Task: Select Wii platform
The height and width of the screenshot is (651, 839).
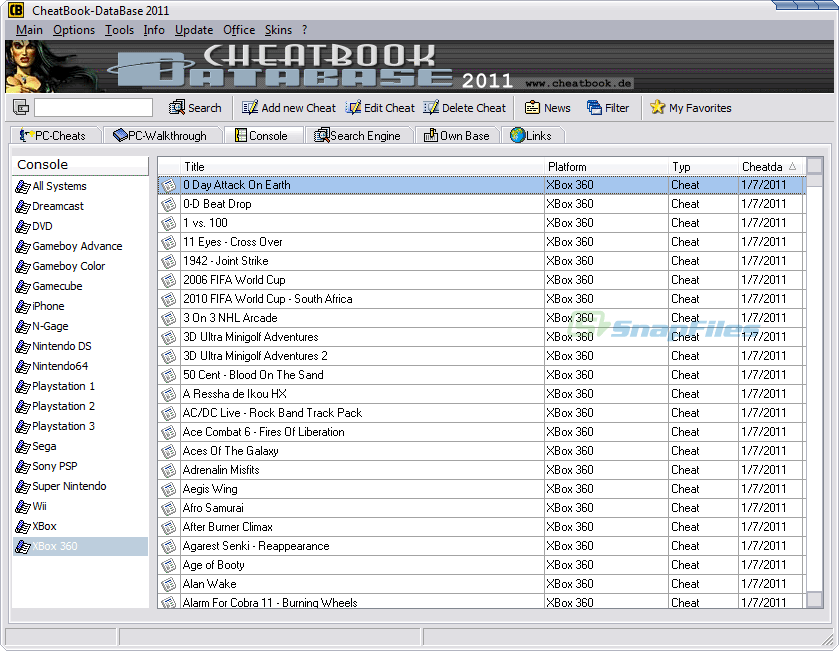Action: point(80,506)
